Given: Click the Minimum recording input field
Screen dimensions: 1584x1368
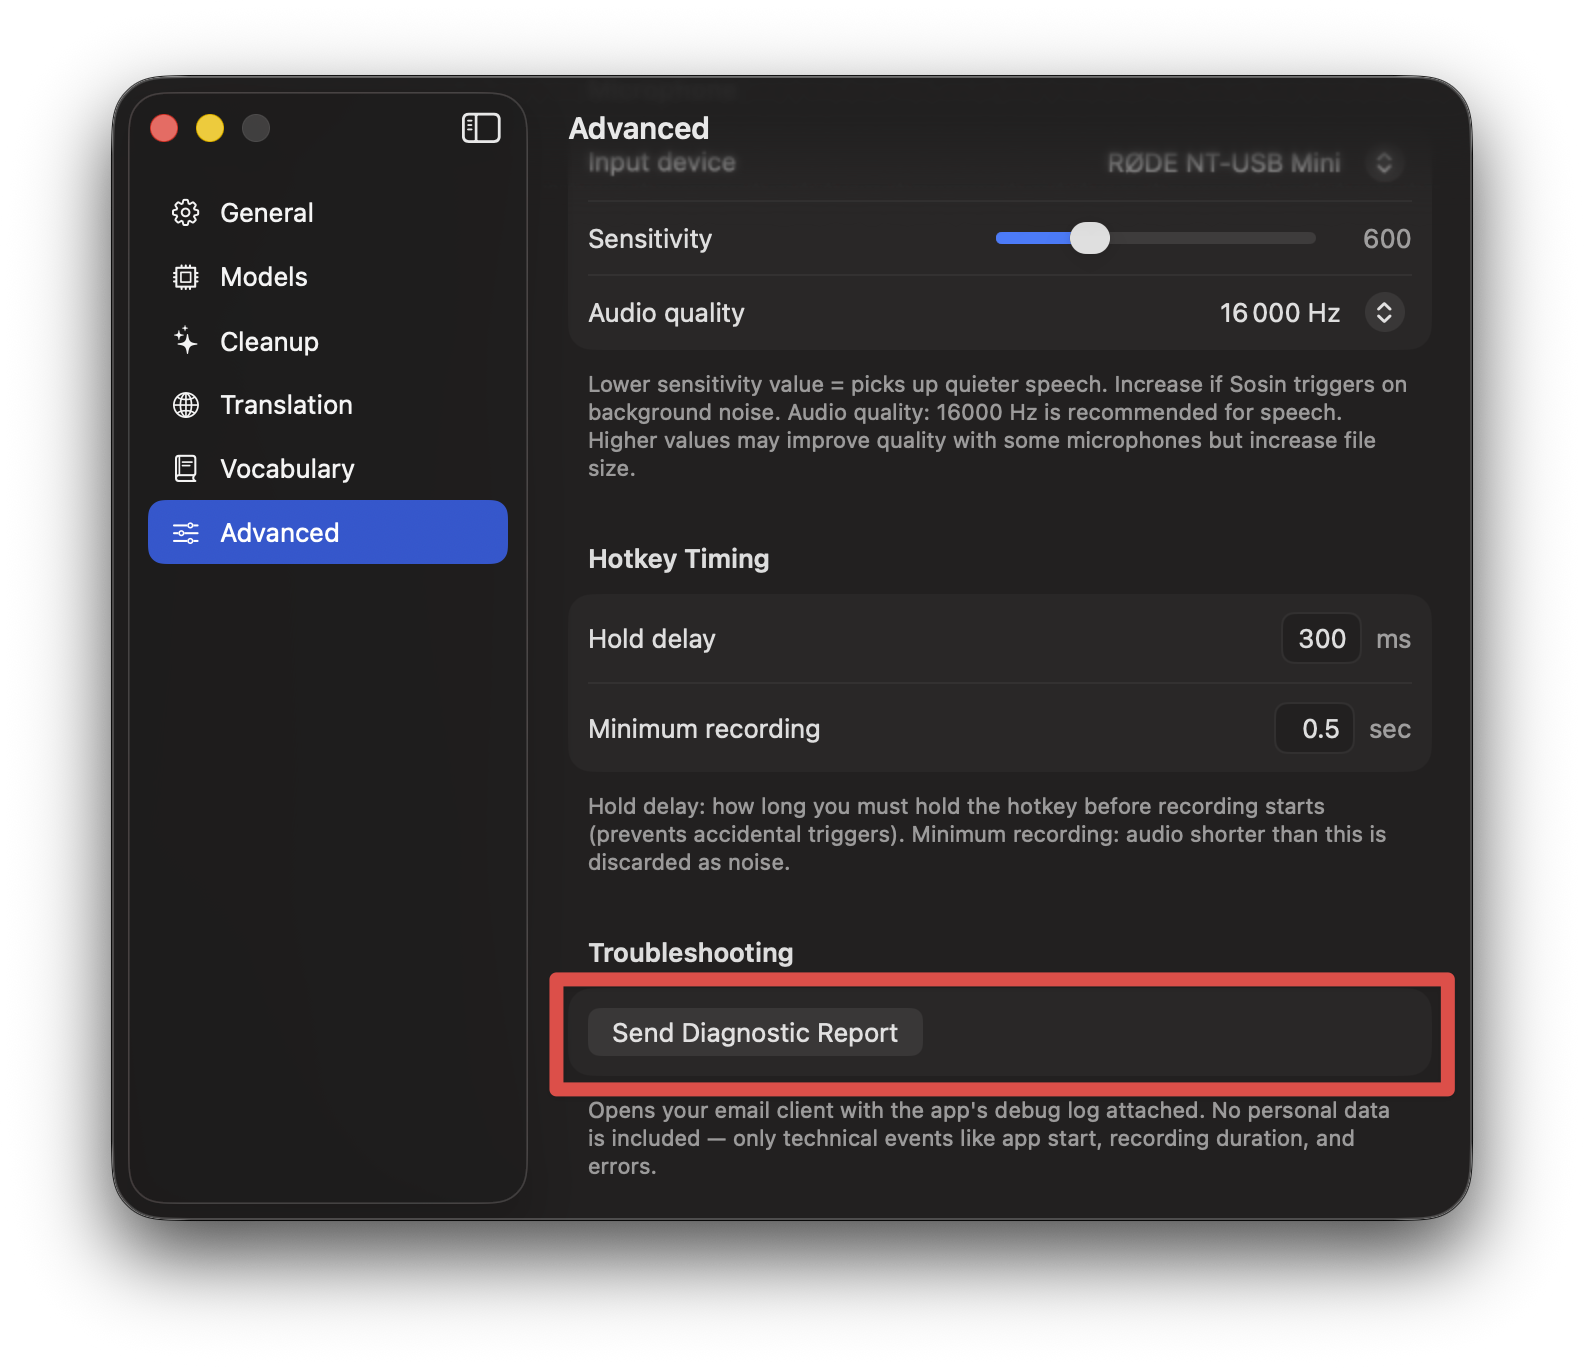Looking at the screenshot, I should pyautogui.click(x=1315, y=729).
